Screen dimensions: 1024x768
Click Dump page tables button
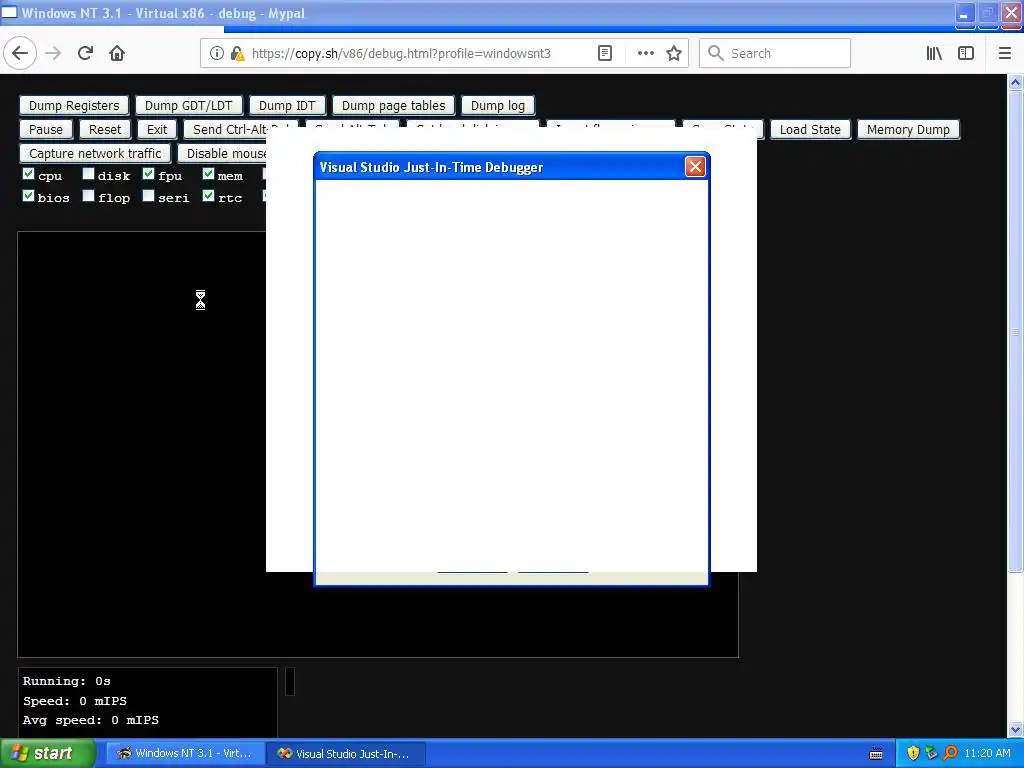click(x=393, y=106)
